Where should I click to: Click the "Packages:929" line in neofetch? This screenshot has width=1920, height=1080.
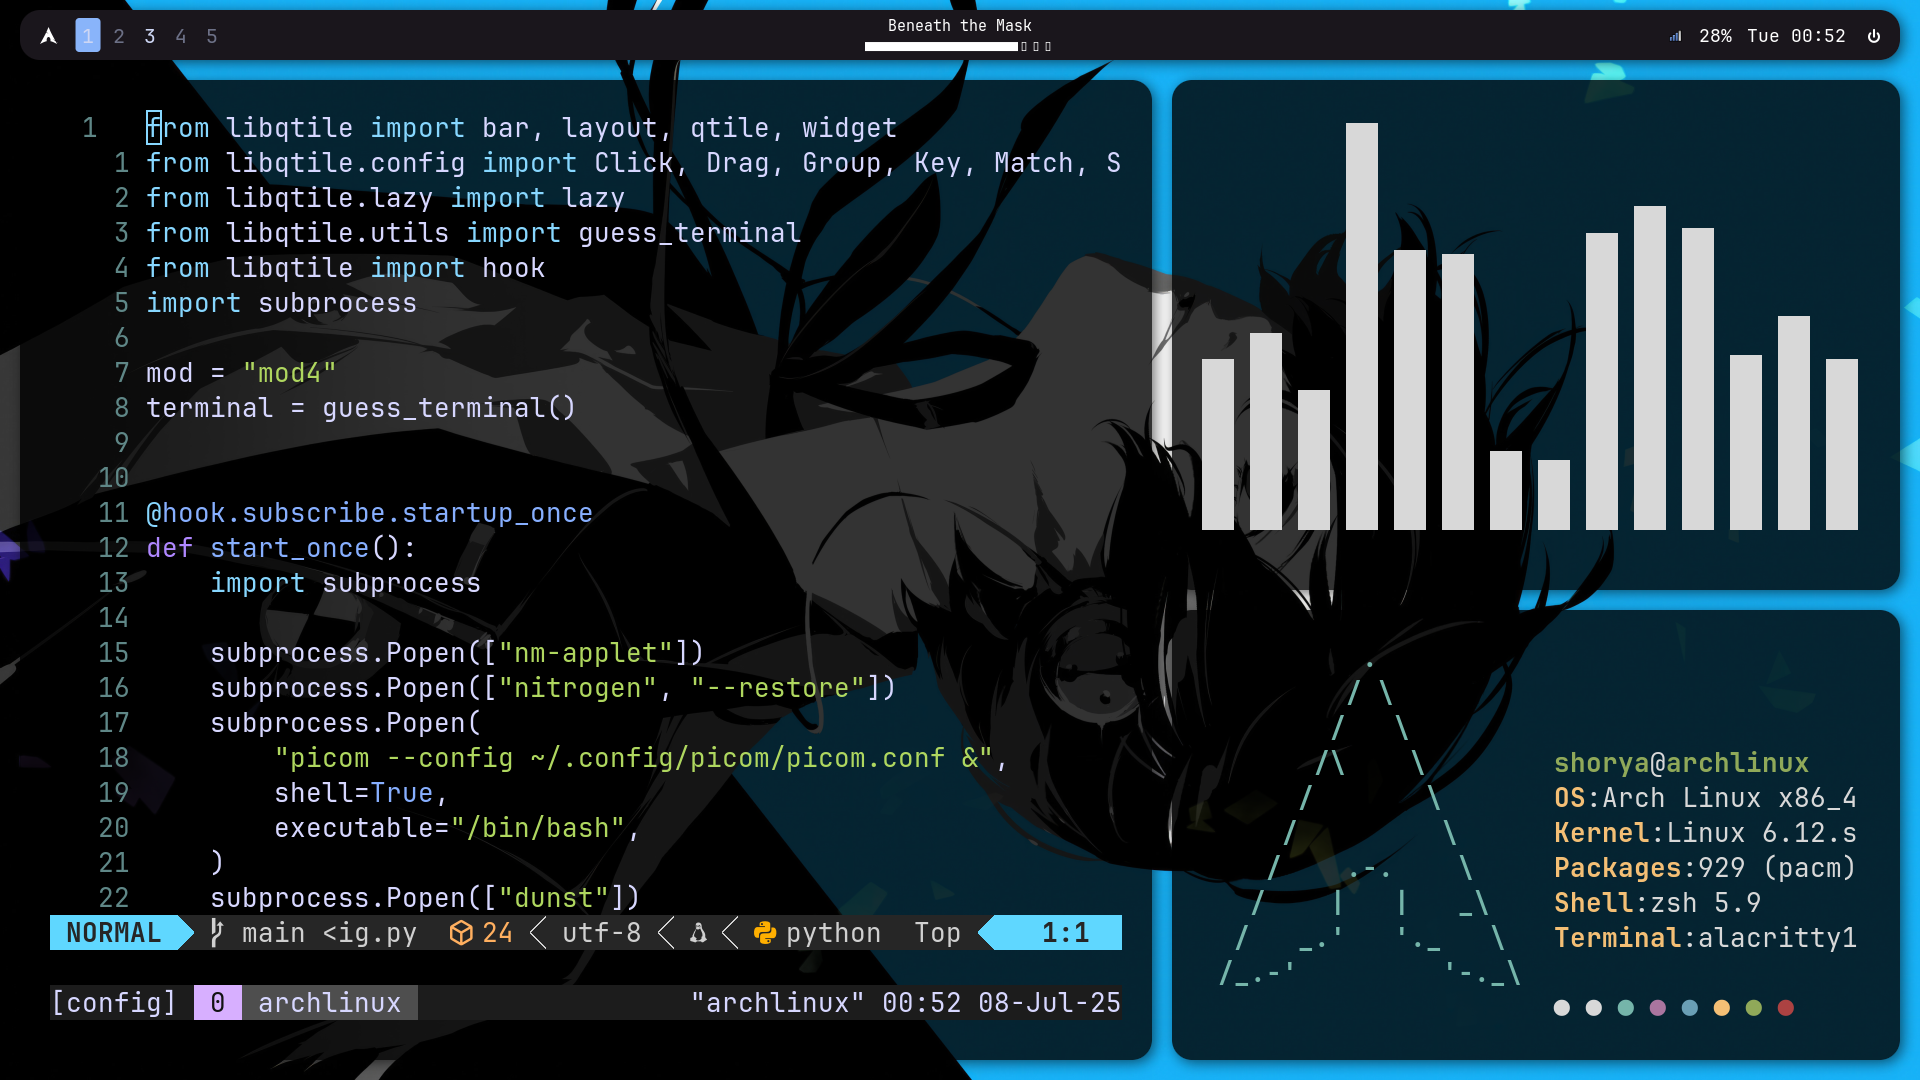[1705, 868]
